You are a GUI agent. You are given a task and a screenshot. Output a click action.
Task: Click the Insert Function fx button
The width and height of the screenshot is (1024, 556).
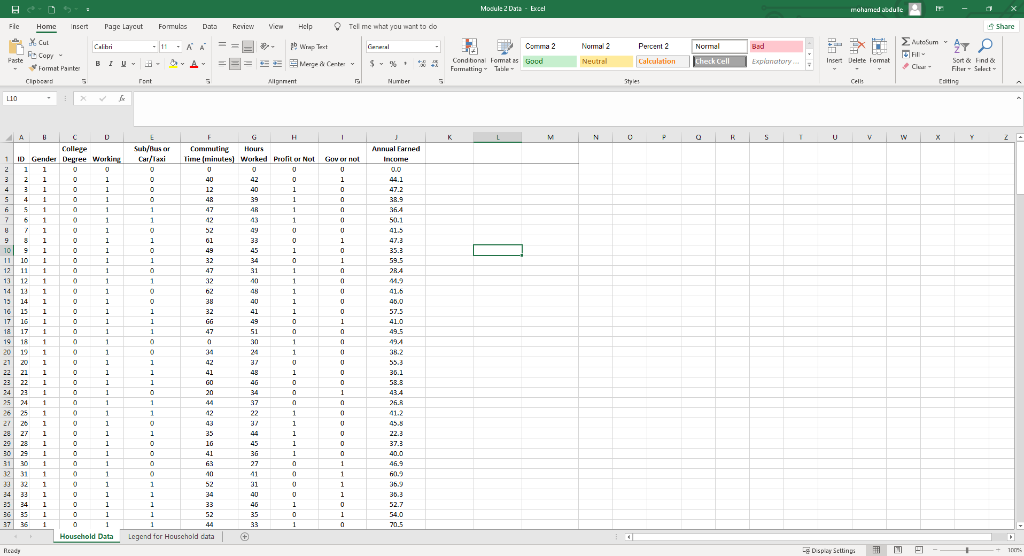click(x=122, y=99)
